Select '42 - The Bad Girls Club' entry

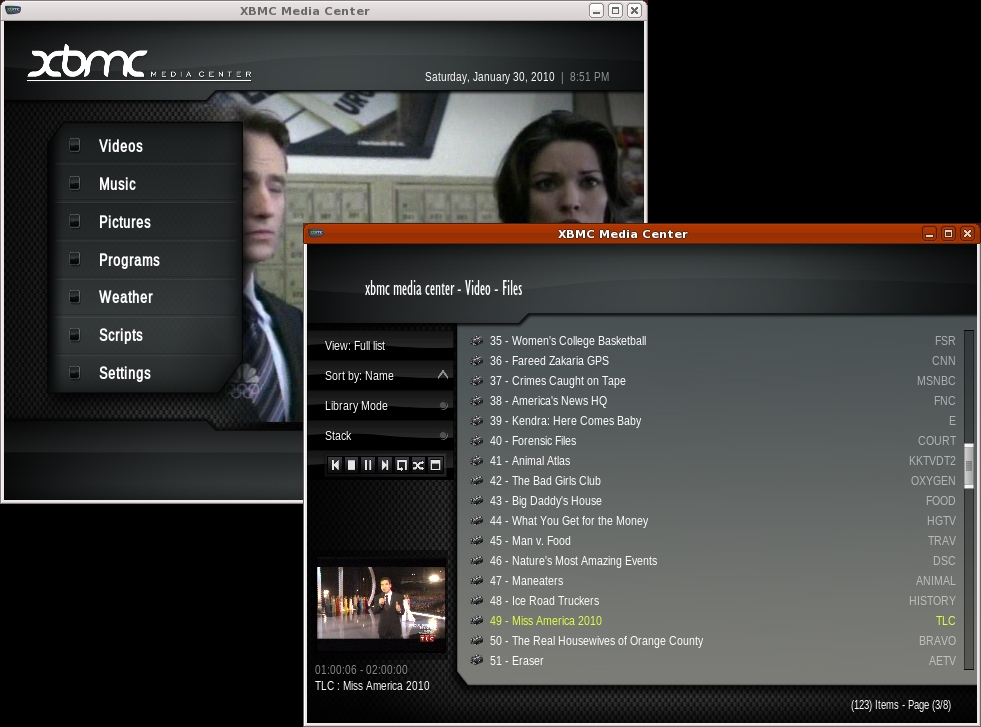[713, 481]
